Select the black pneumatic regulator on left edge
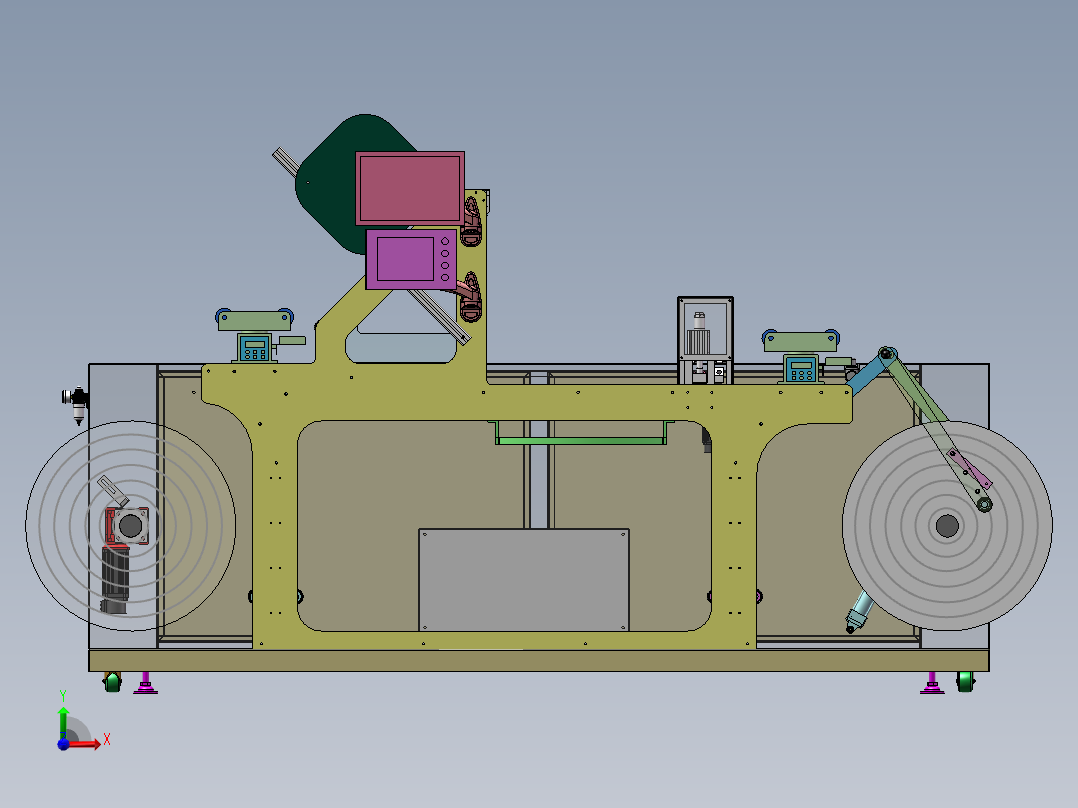 coord(76,404)
